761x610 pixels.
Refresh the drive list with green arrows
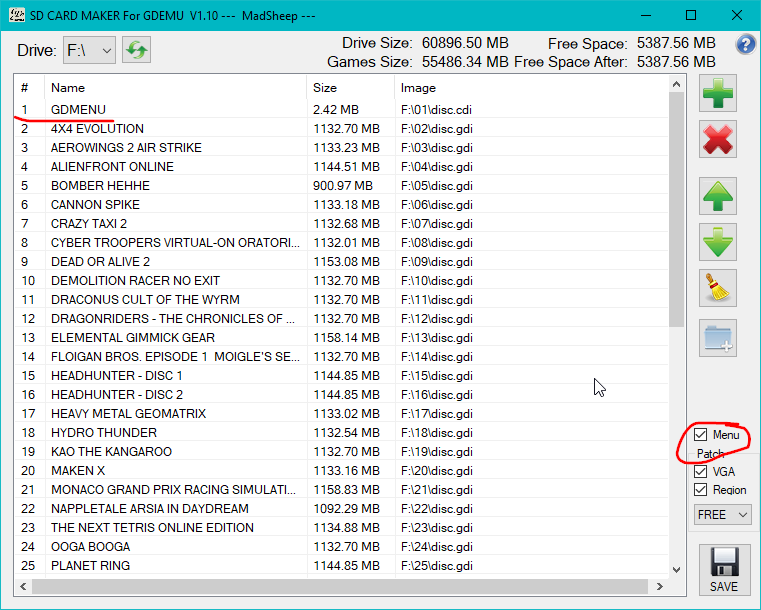[136, 49]
